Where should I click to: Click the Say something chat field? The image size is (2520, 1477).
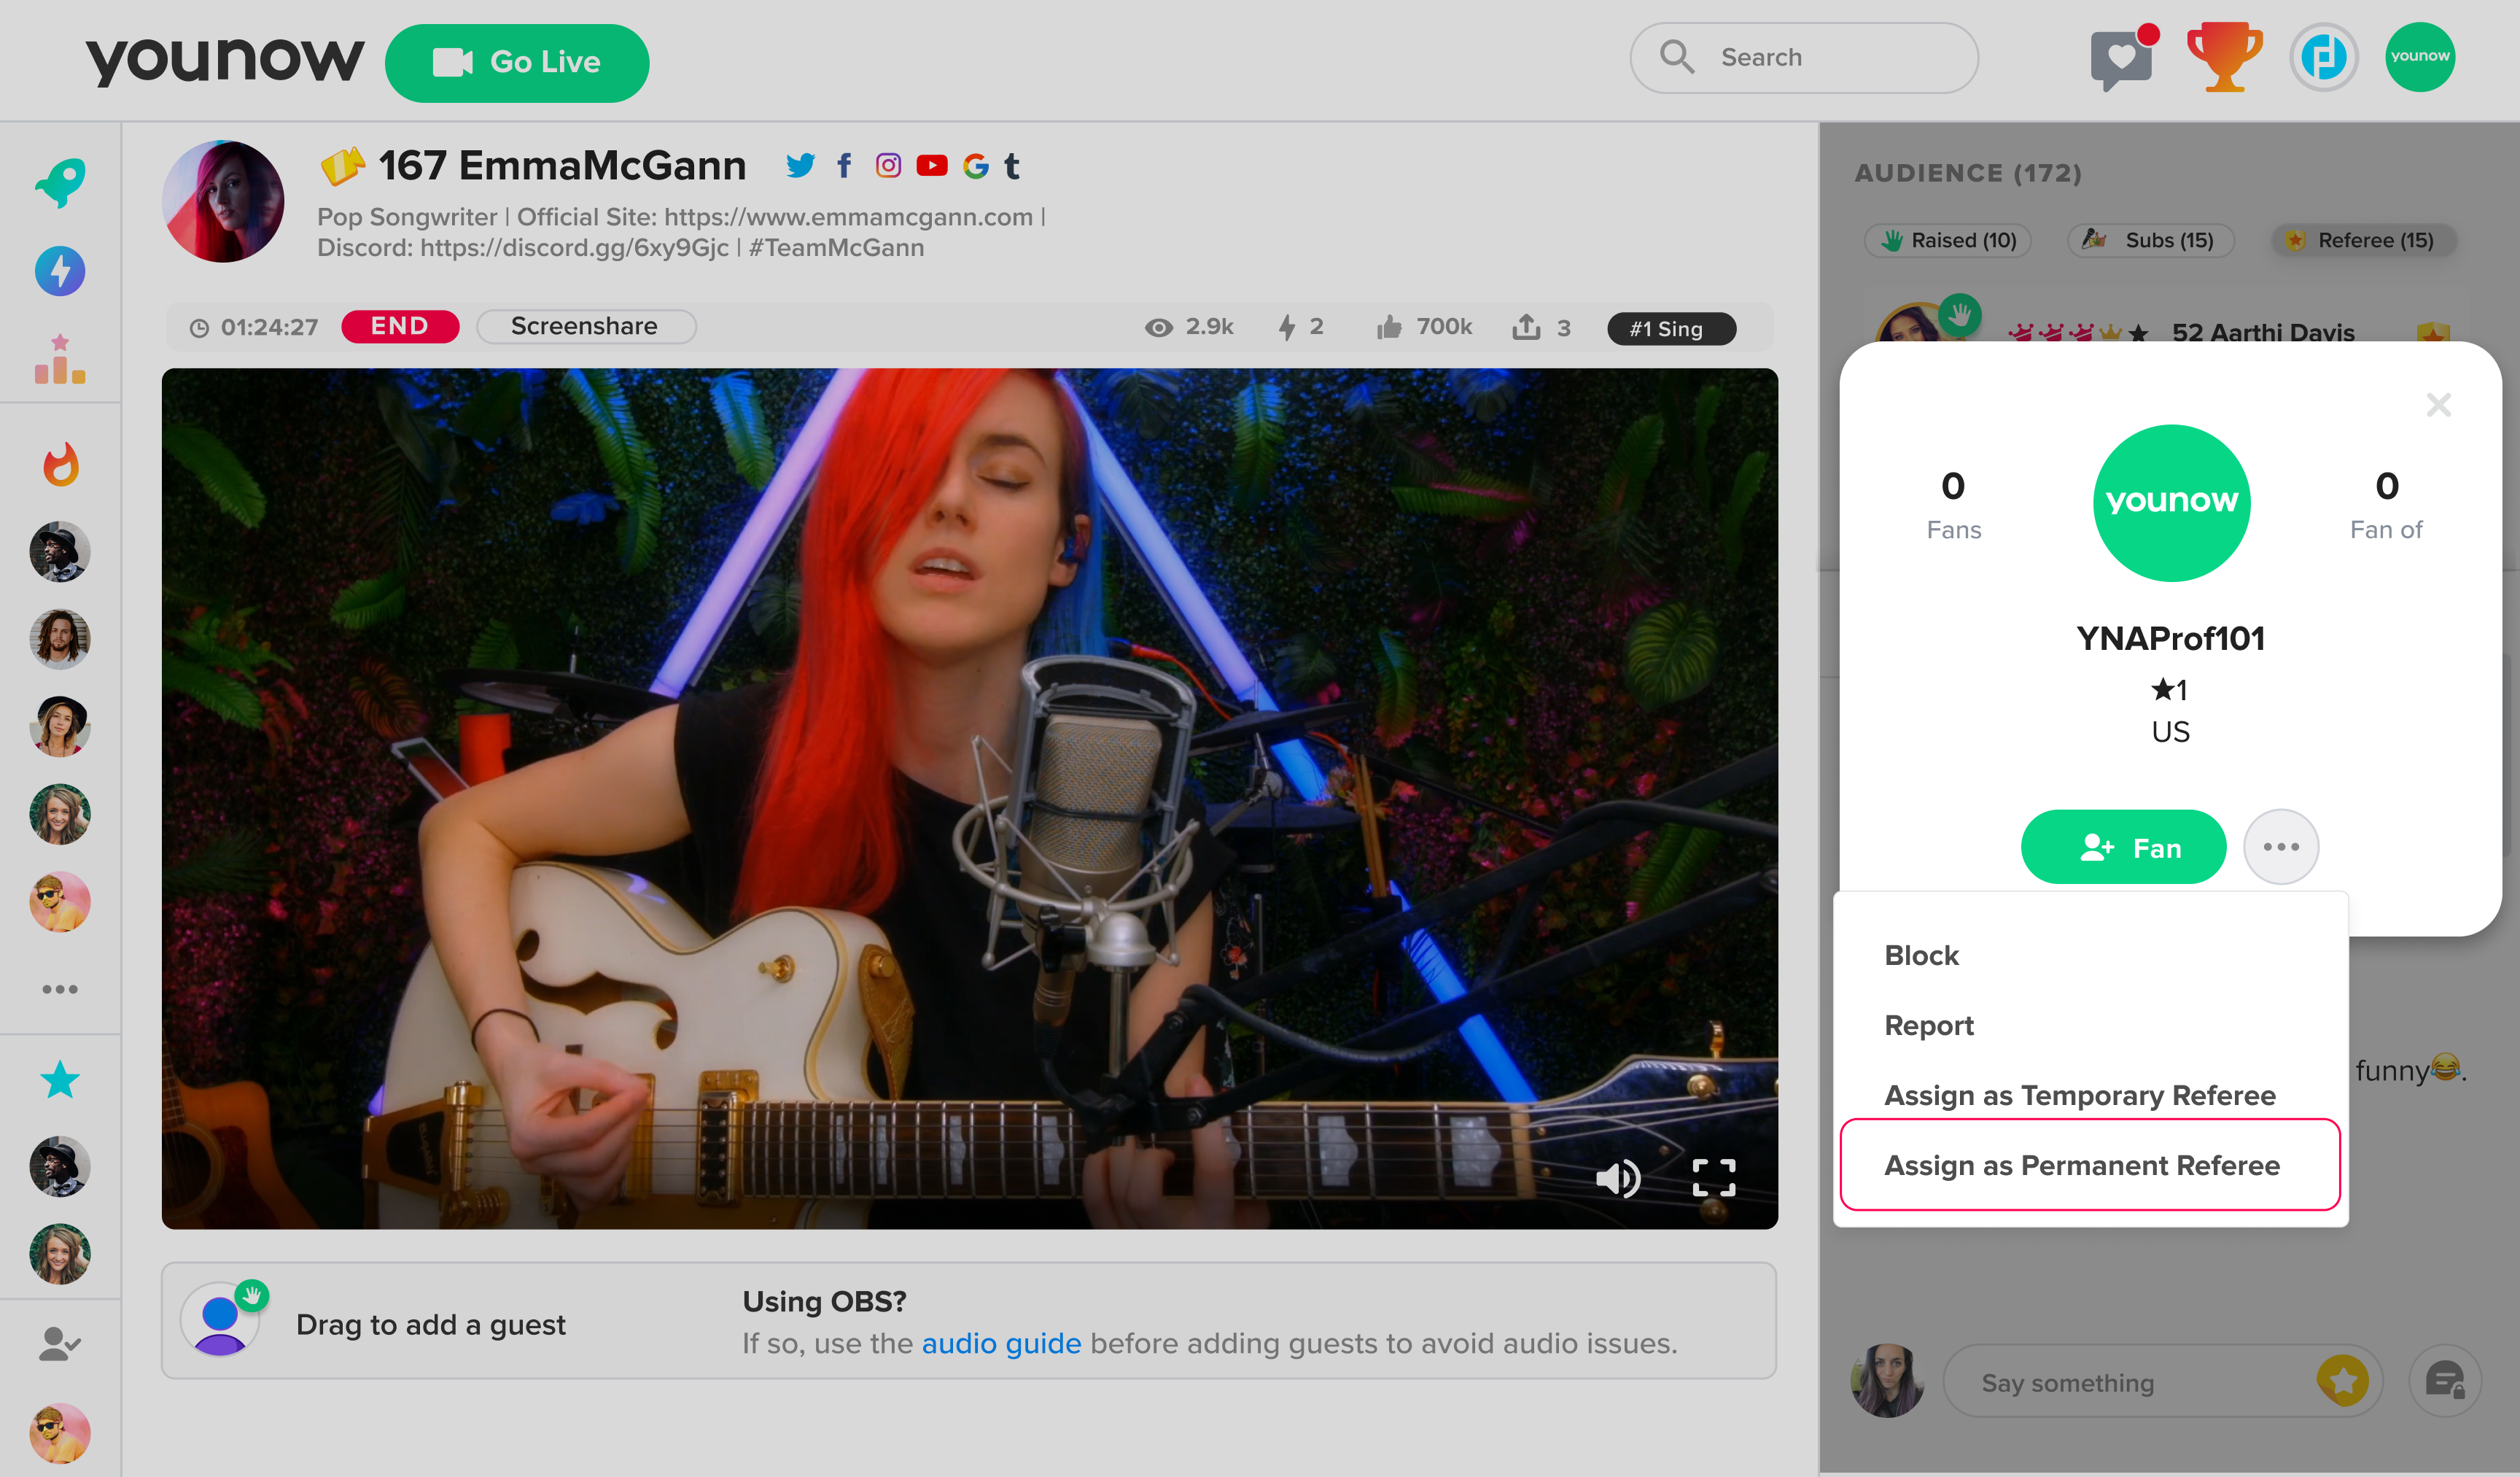click(2130, 1383)
